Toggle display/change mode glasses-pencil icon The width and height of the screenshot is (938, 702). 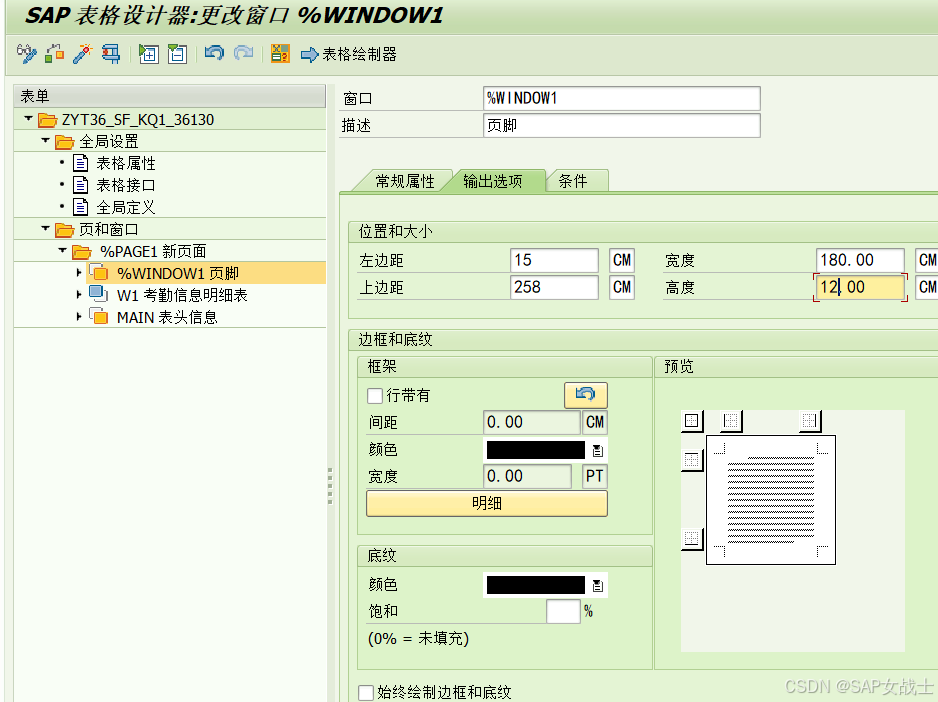[x=26, y=54]
